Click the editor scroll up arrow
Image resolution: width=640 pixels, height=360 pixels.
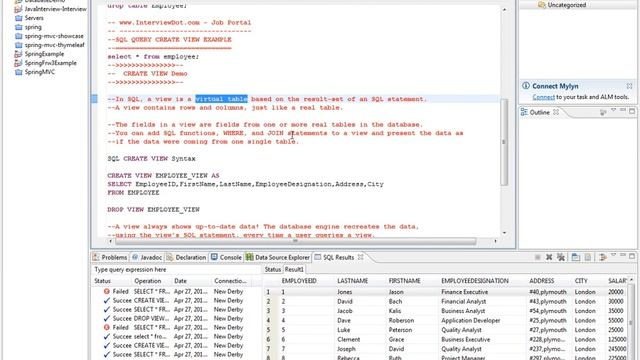[x=504, y=9]
